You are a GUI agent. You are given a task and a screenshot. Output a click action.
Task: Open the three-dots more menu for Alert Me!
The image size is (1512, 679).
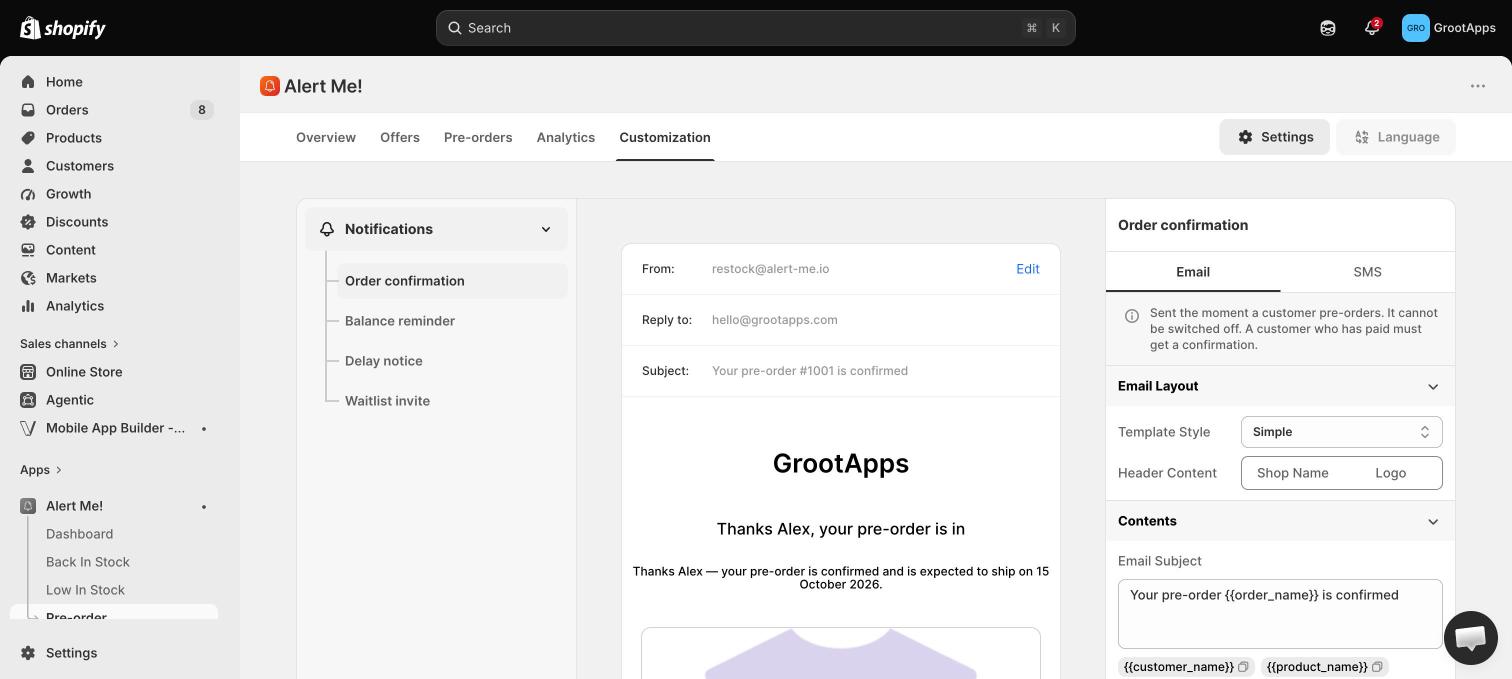coord(1478,86)
